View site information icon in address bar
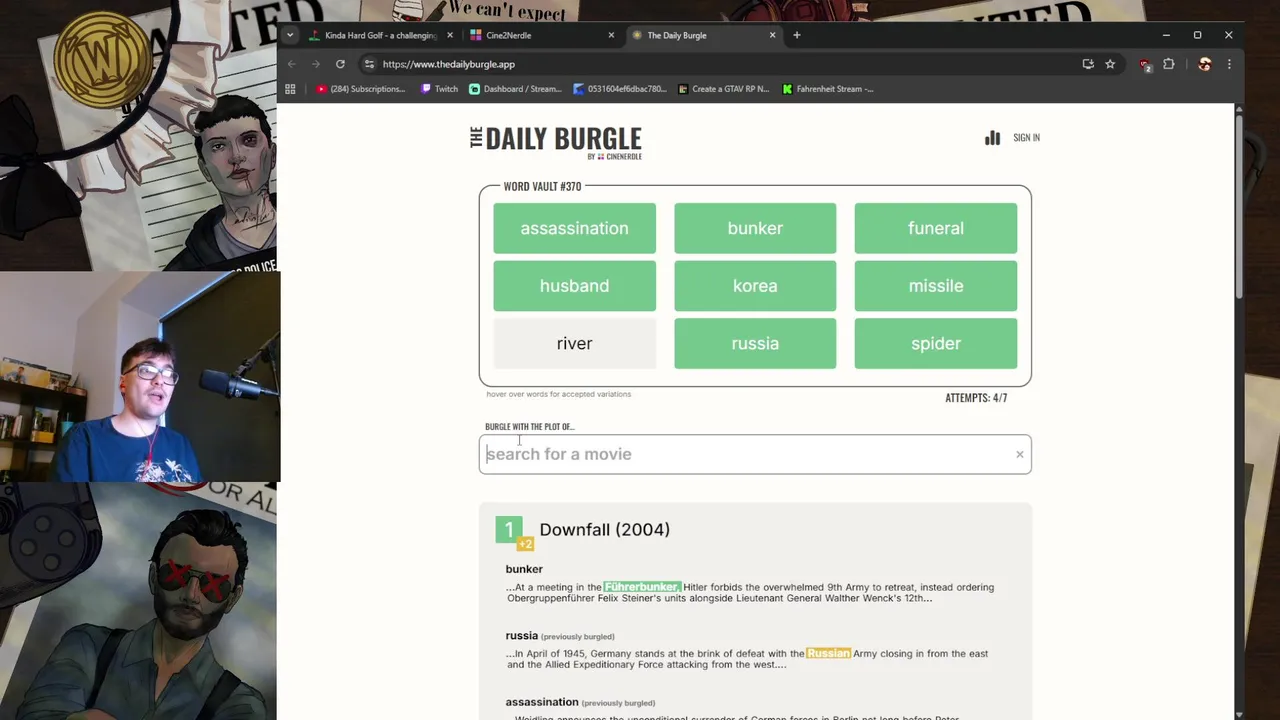 (369, 64)
